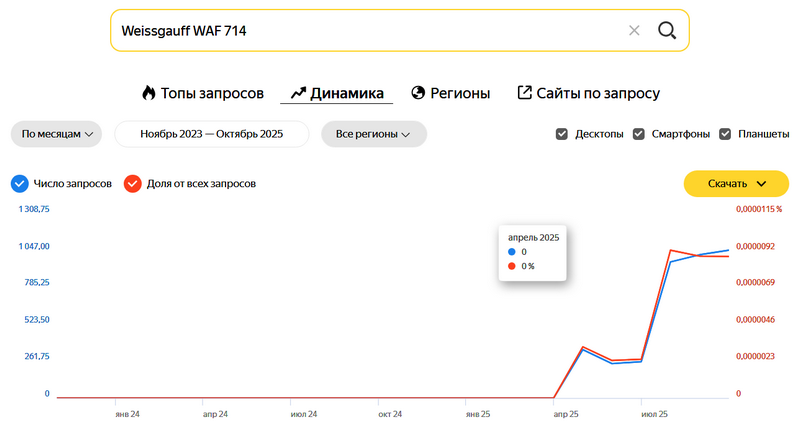
Task: Switch to the Регионы tab
Action: pos(460,93)
